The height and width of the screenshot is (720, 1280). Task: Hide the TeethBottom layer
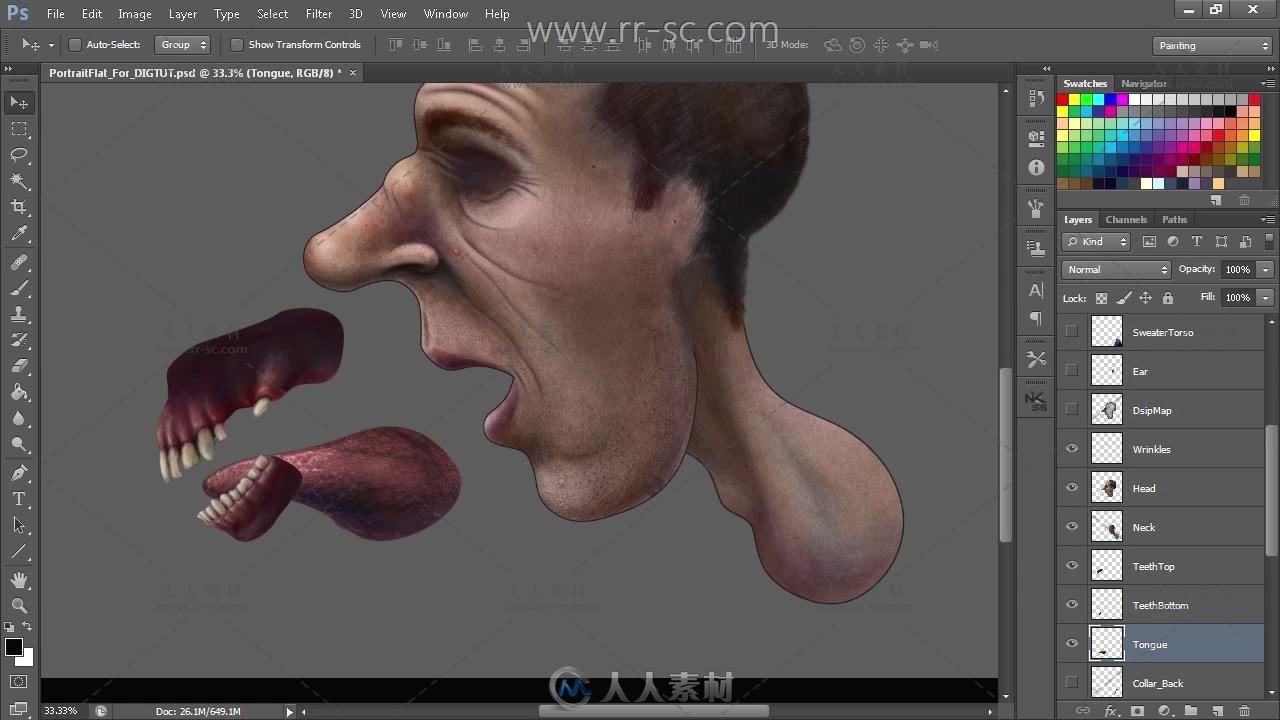[1072, 605]
